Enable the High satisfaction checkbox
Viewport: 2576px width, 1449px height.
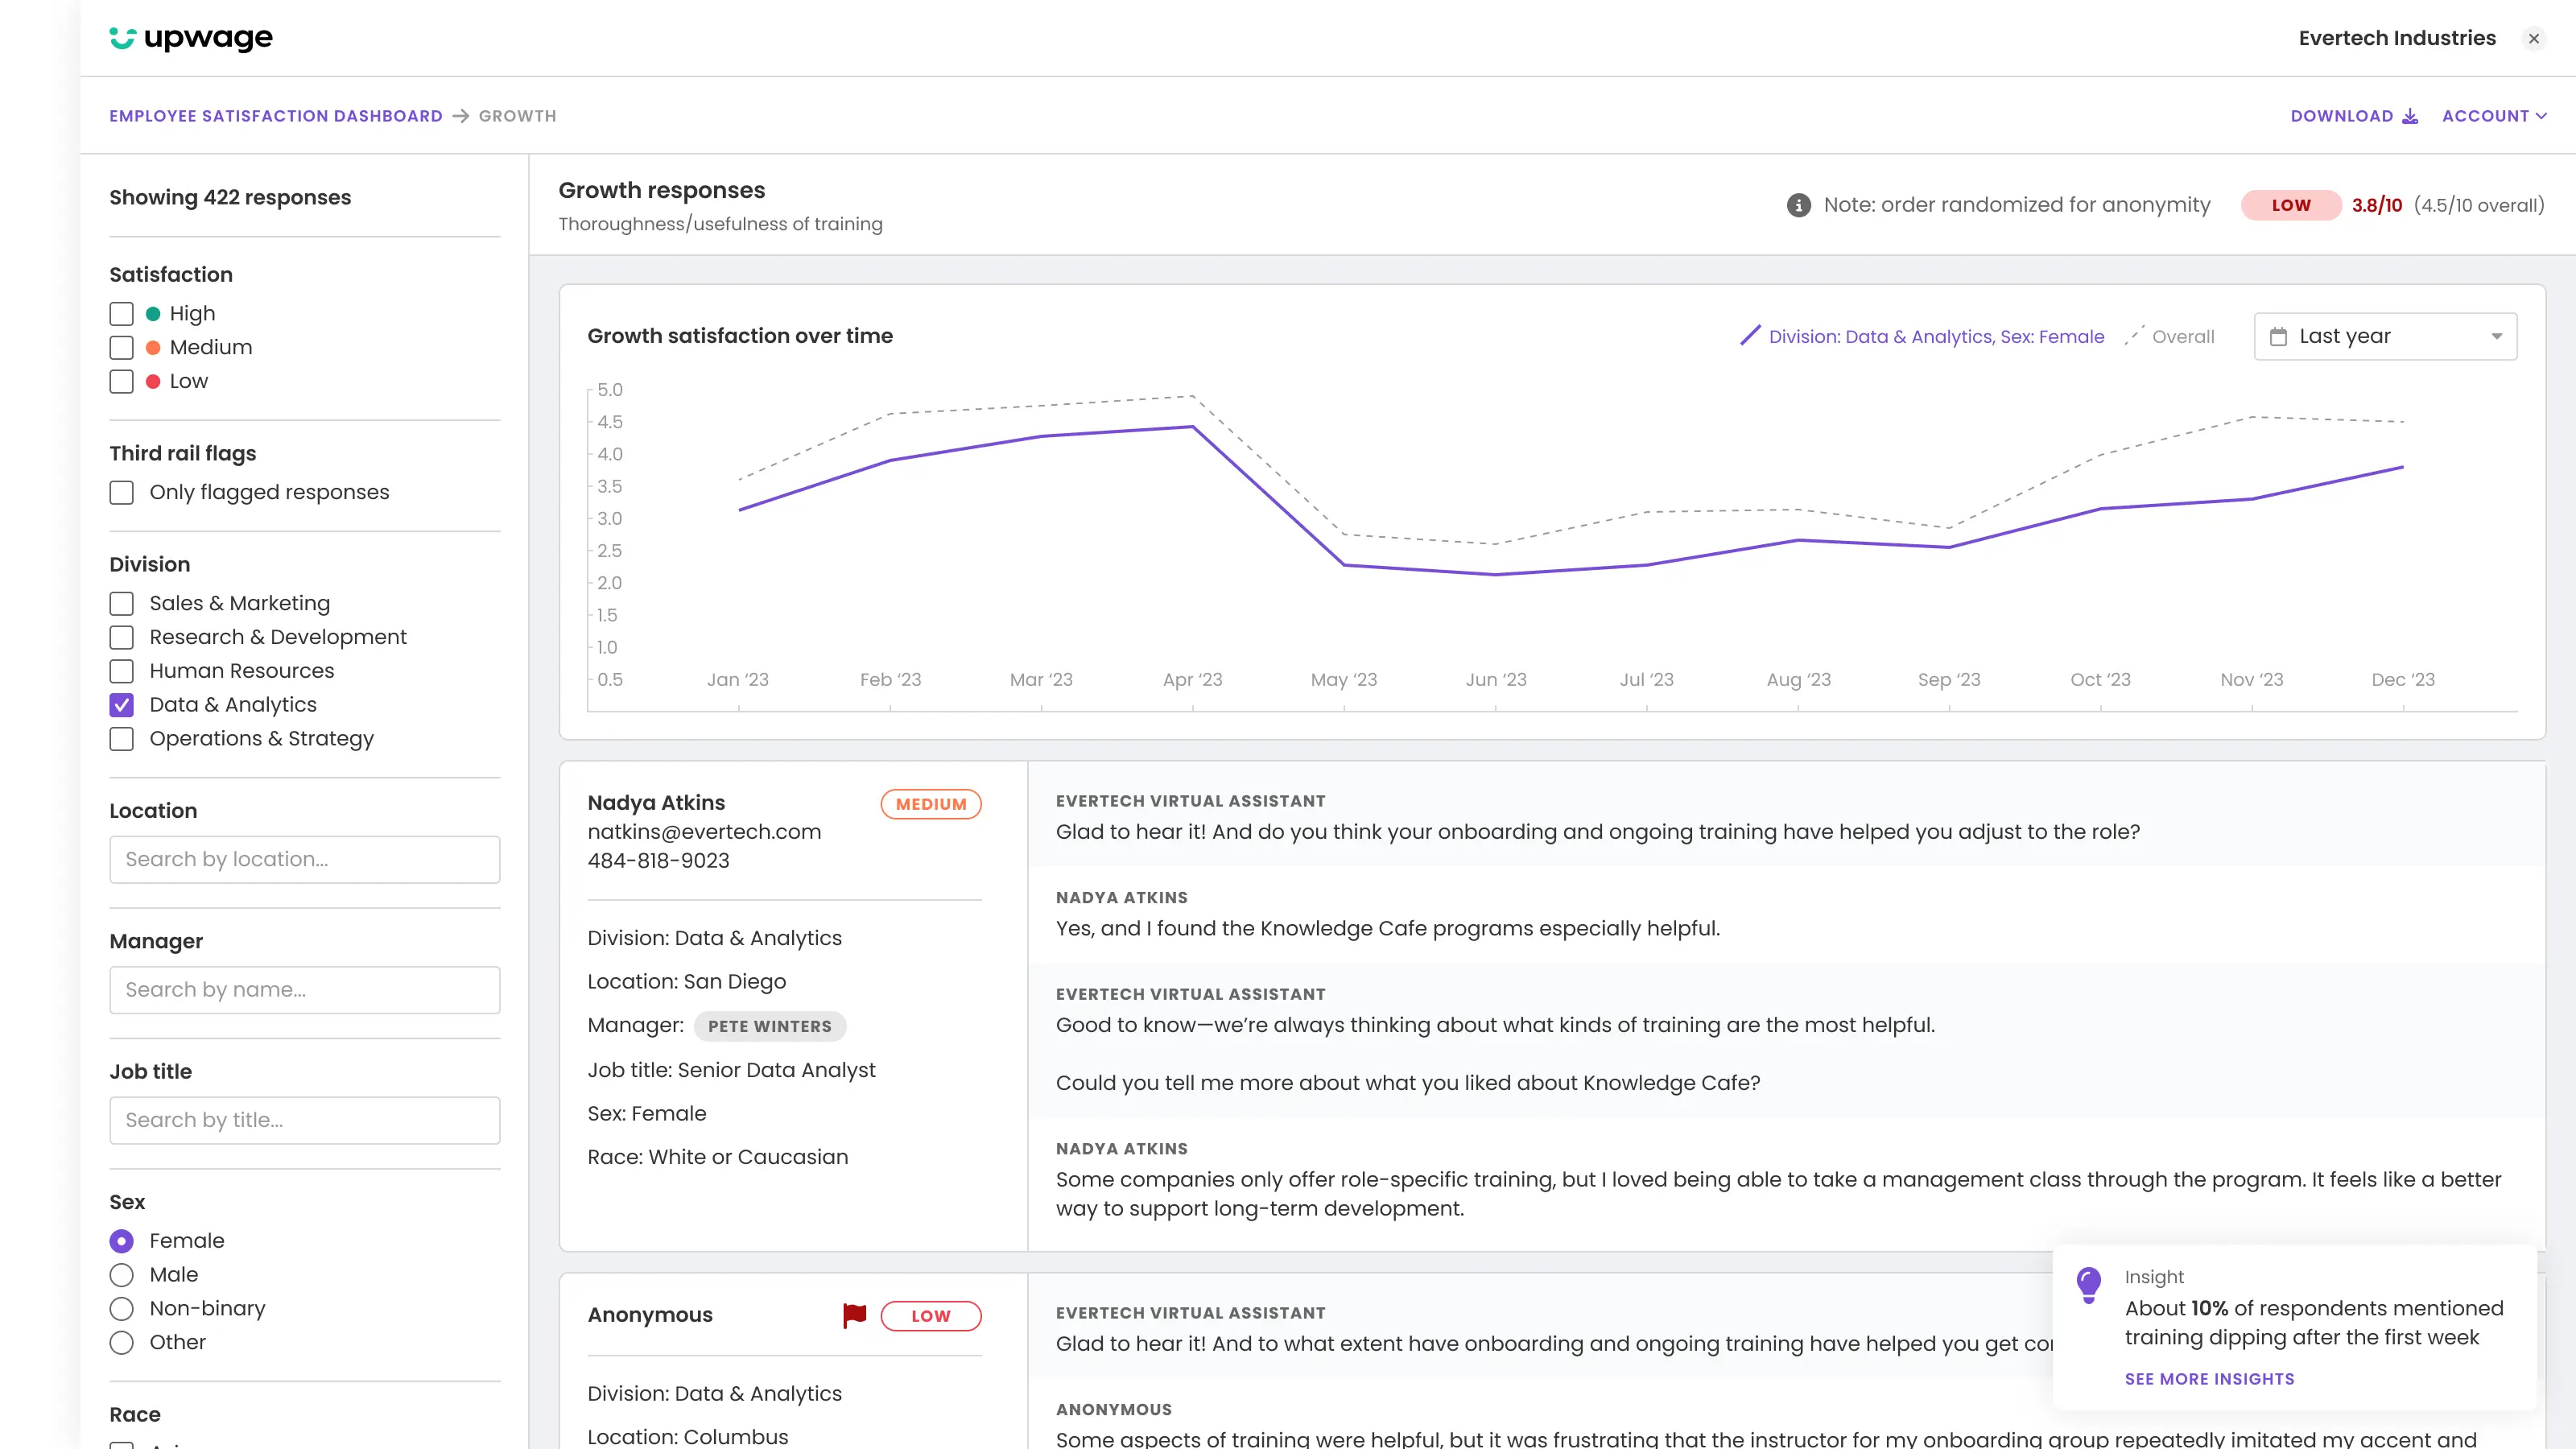[x=121, y=314]
